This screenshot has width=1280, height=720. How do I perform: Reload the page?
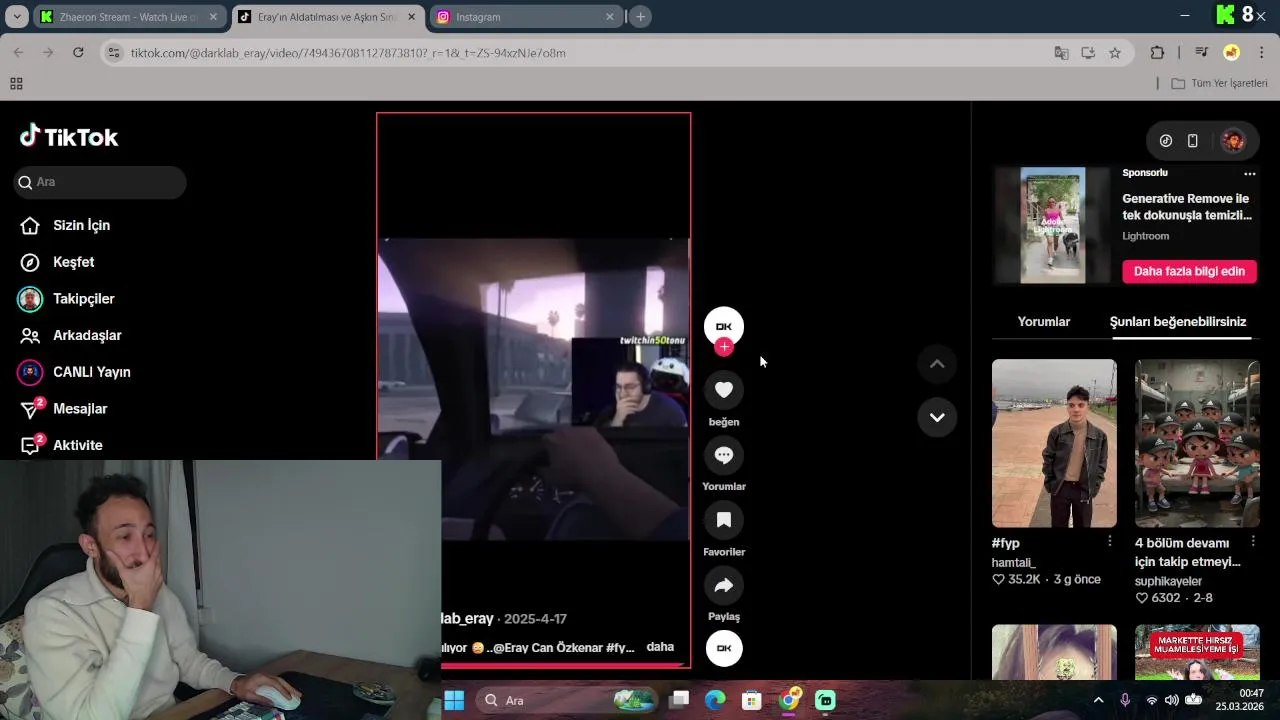[78, 52]
